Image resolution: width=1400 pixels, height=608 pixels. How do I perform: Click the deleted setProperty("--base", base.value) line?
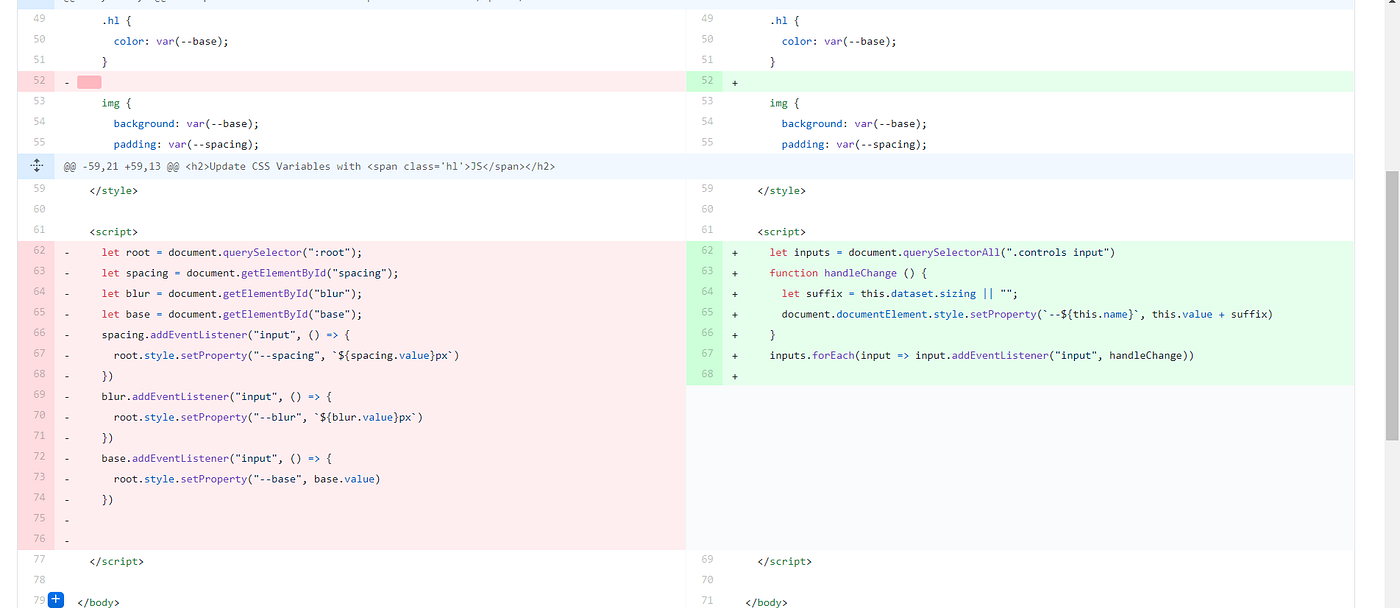(247, 479)
